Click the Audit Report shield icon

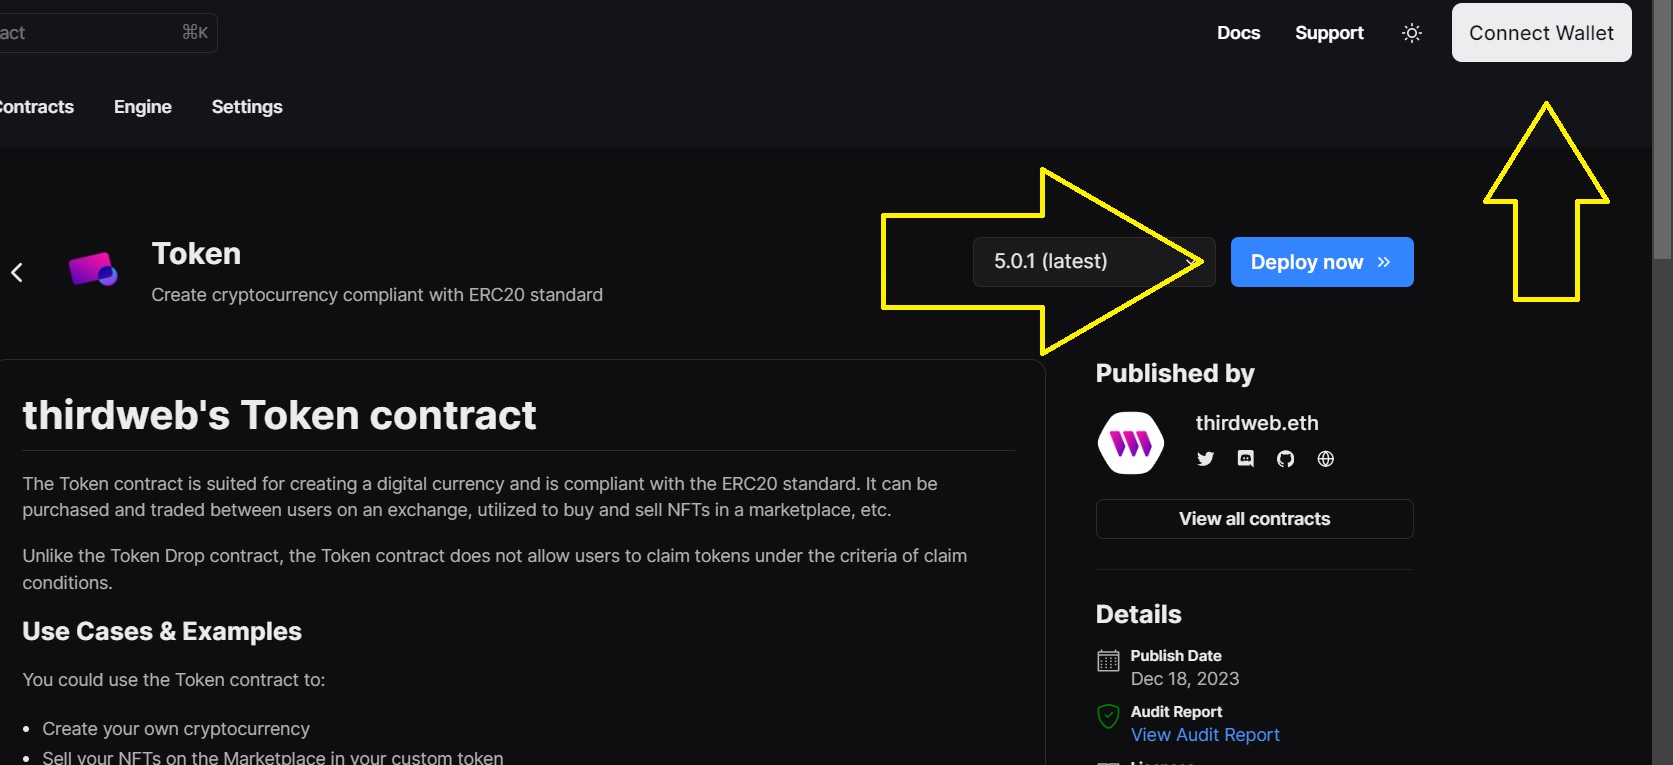point(1108,716)
